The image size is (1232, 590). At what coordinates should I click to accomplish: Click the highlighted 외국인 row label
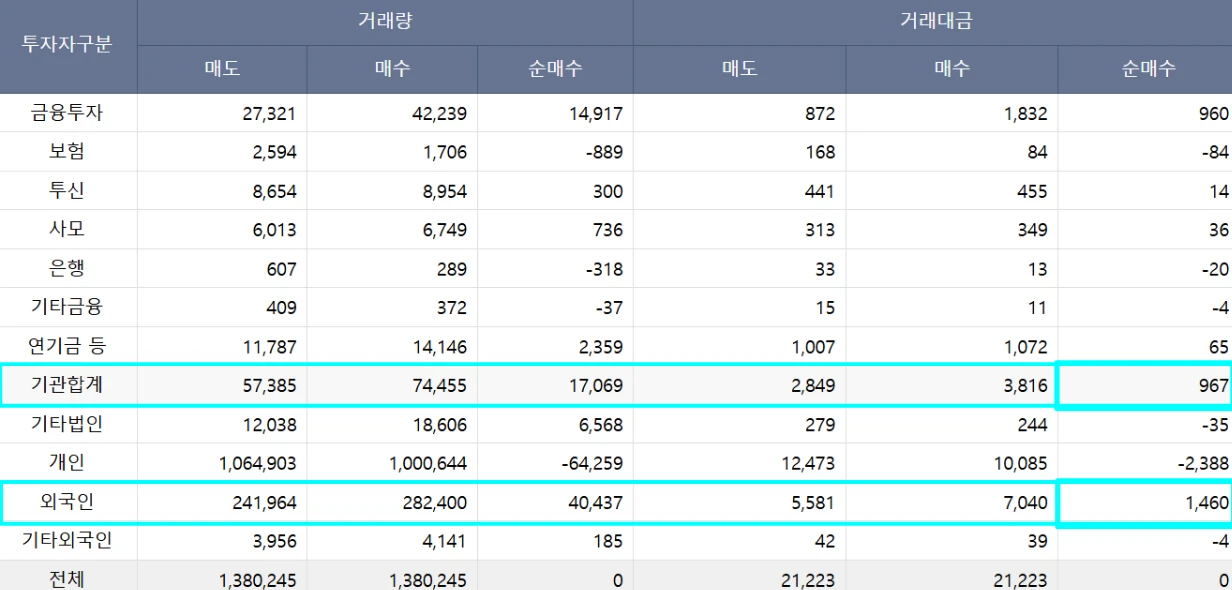point(67,502)
